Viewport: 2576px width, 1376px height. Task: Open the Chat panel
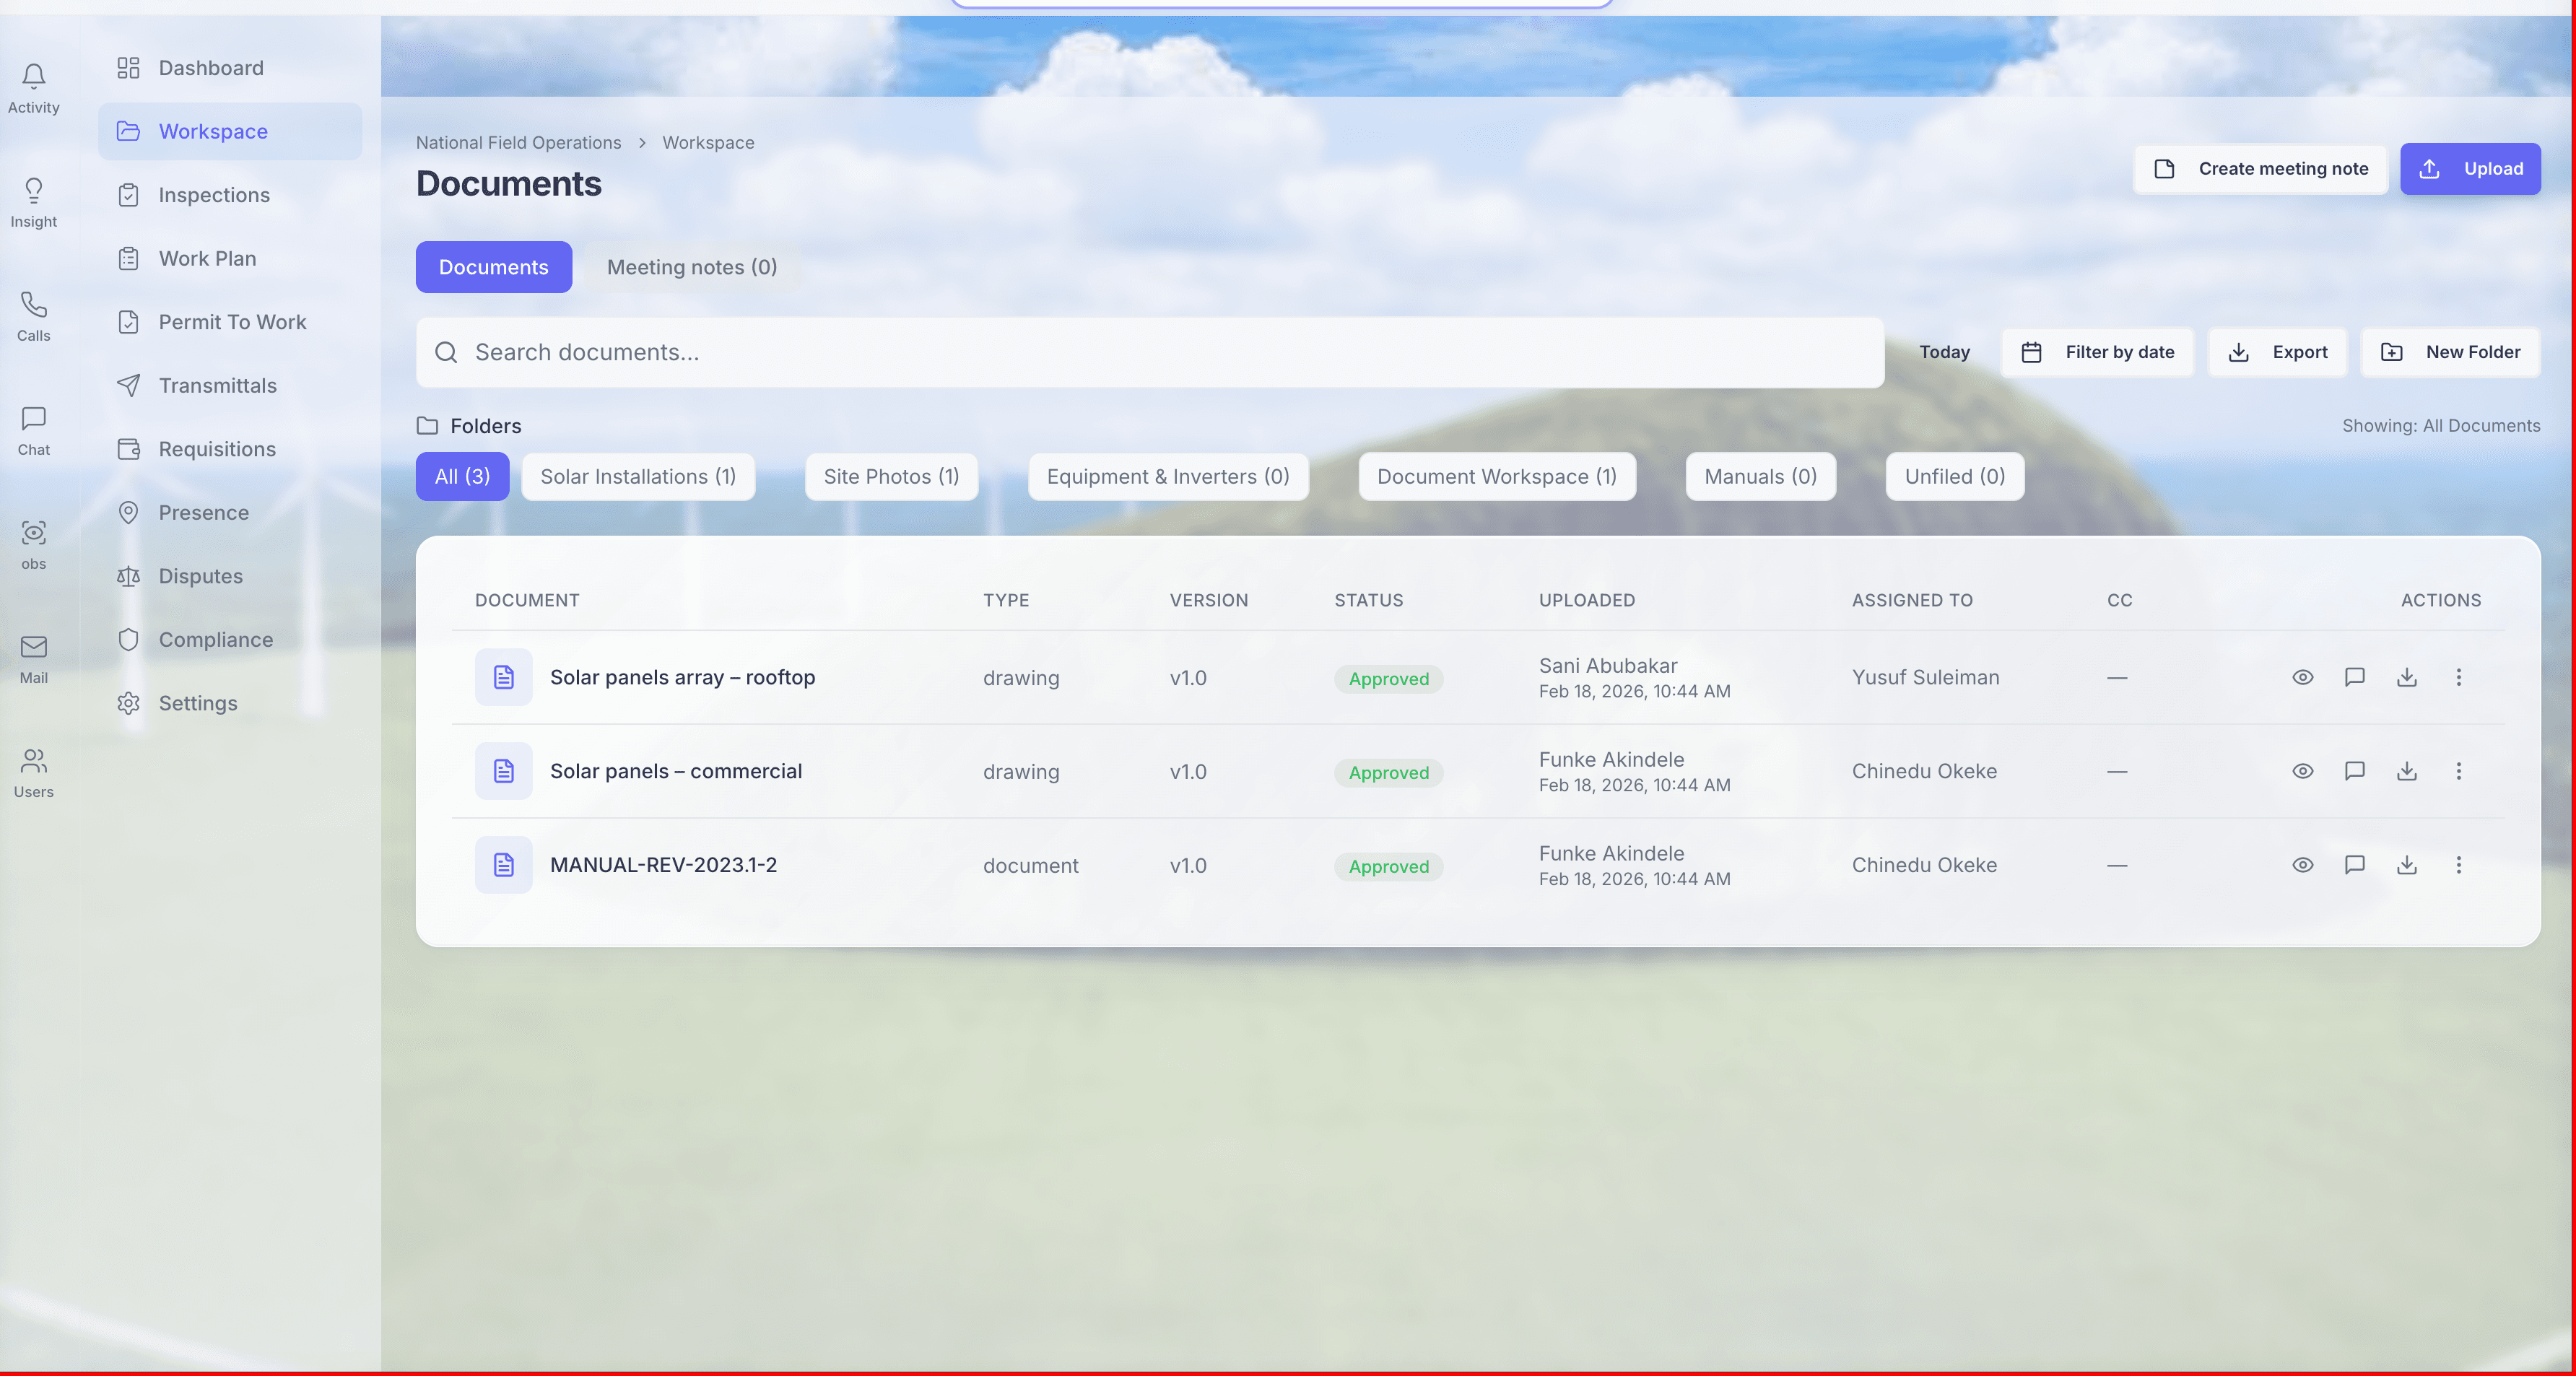point(33,430)
